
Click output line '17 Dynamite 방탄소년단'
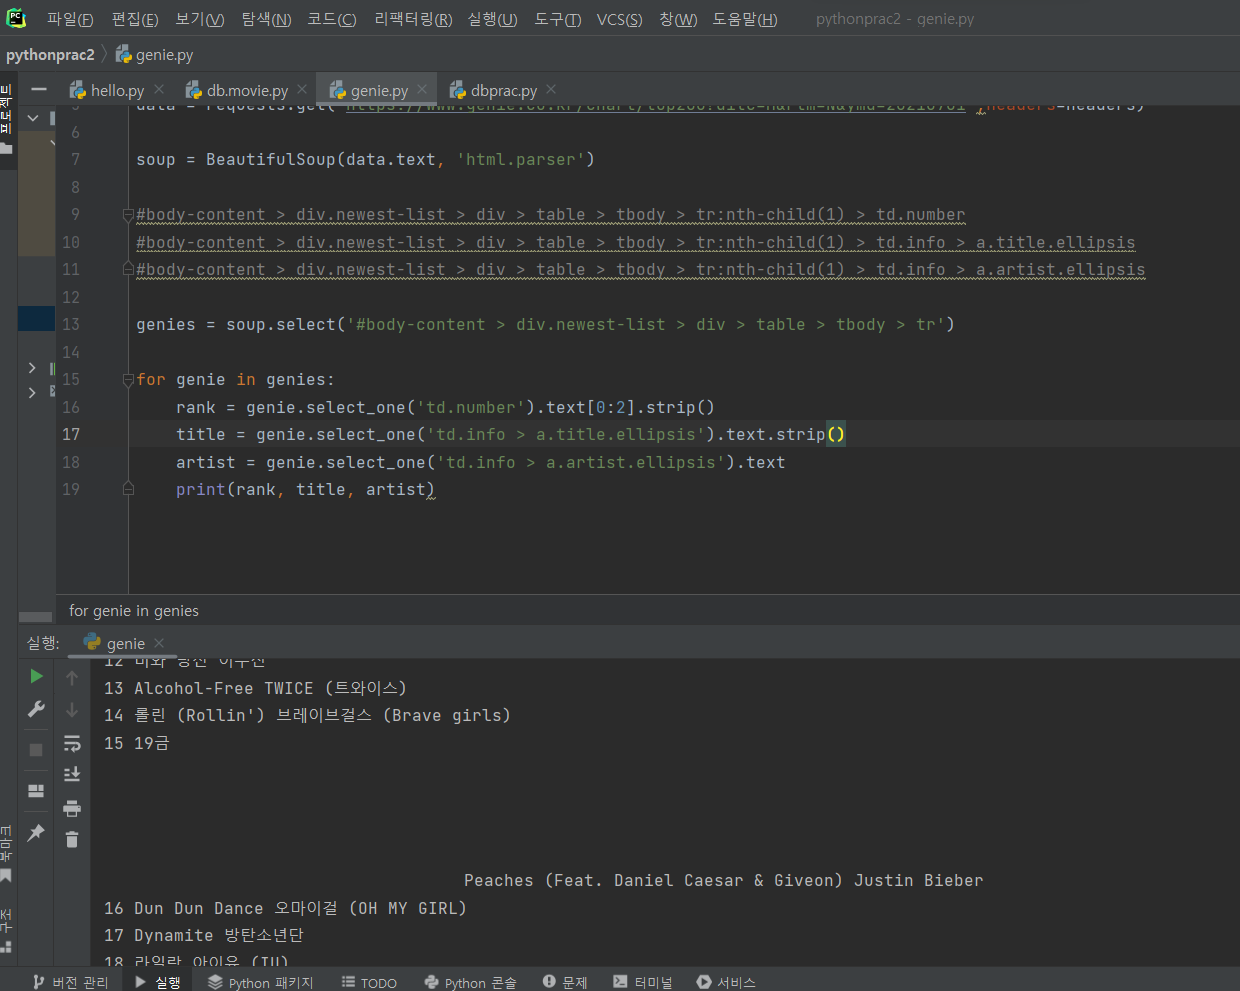click(x=203, y=936)
